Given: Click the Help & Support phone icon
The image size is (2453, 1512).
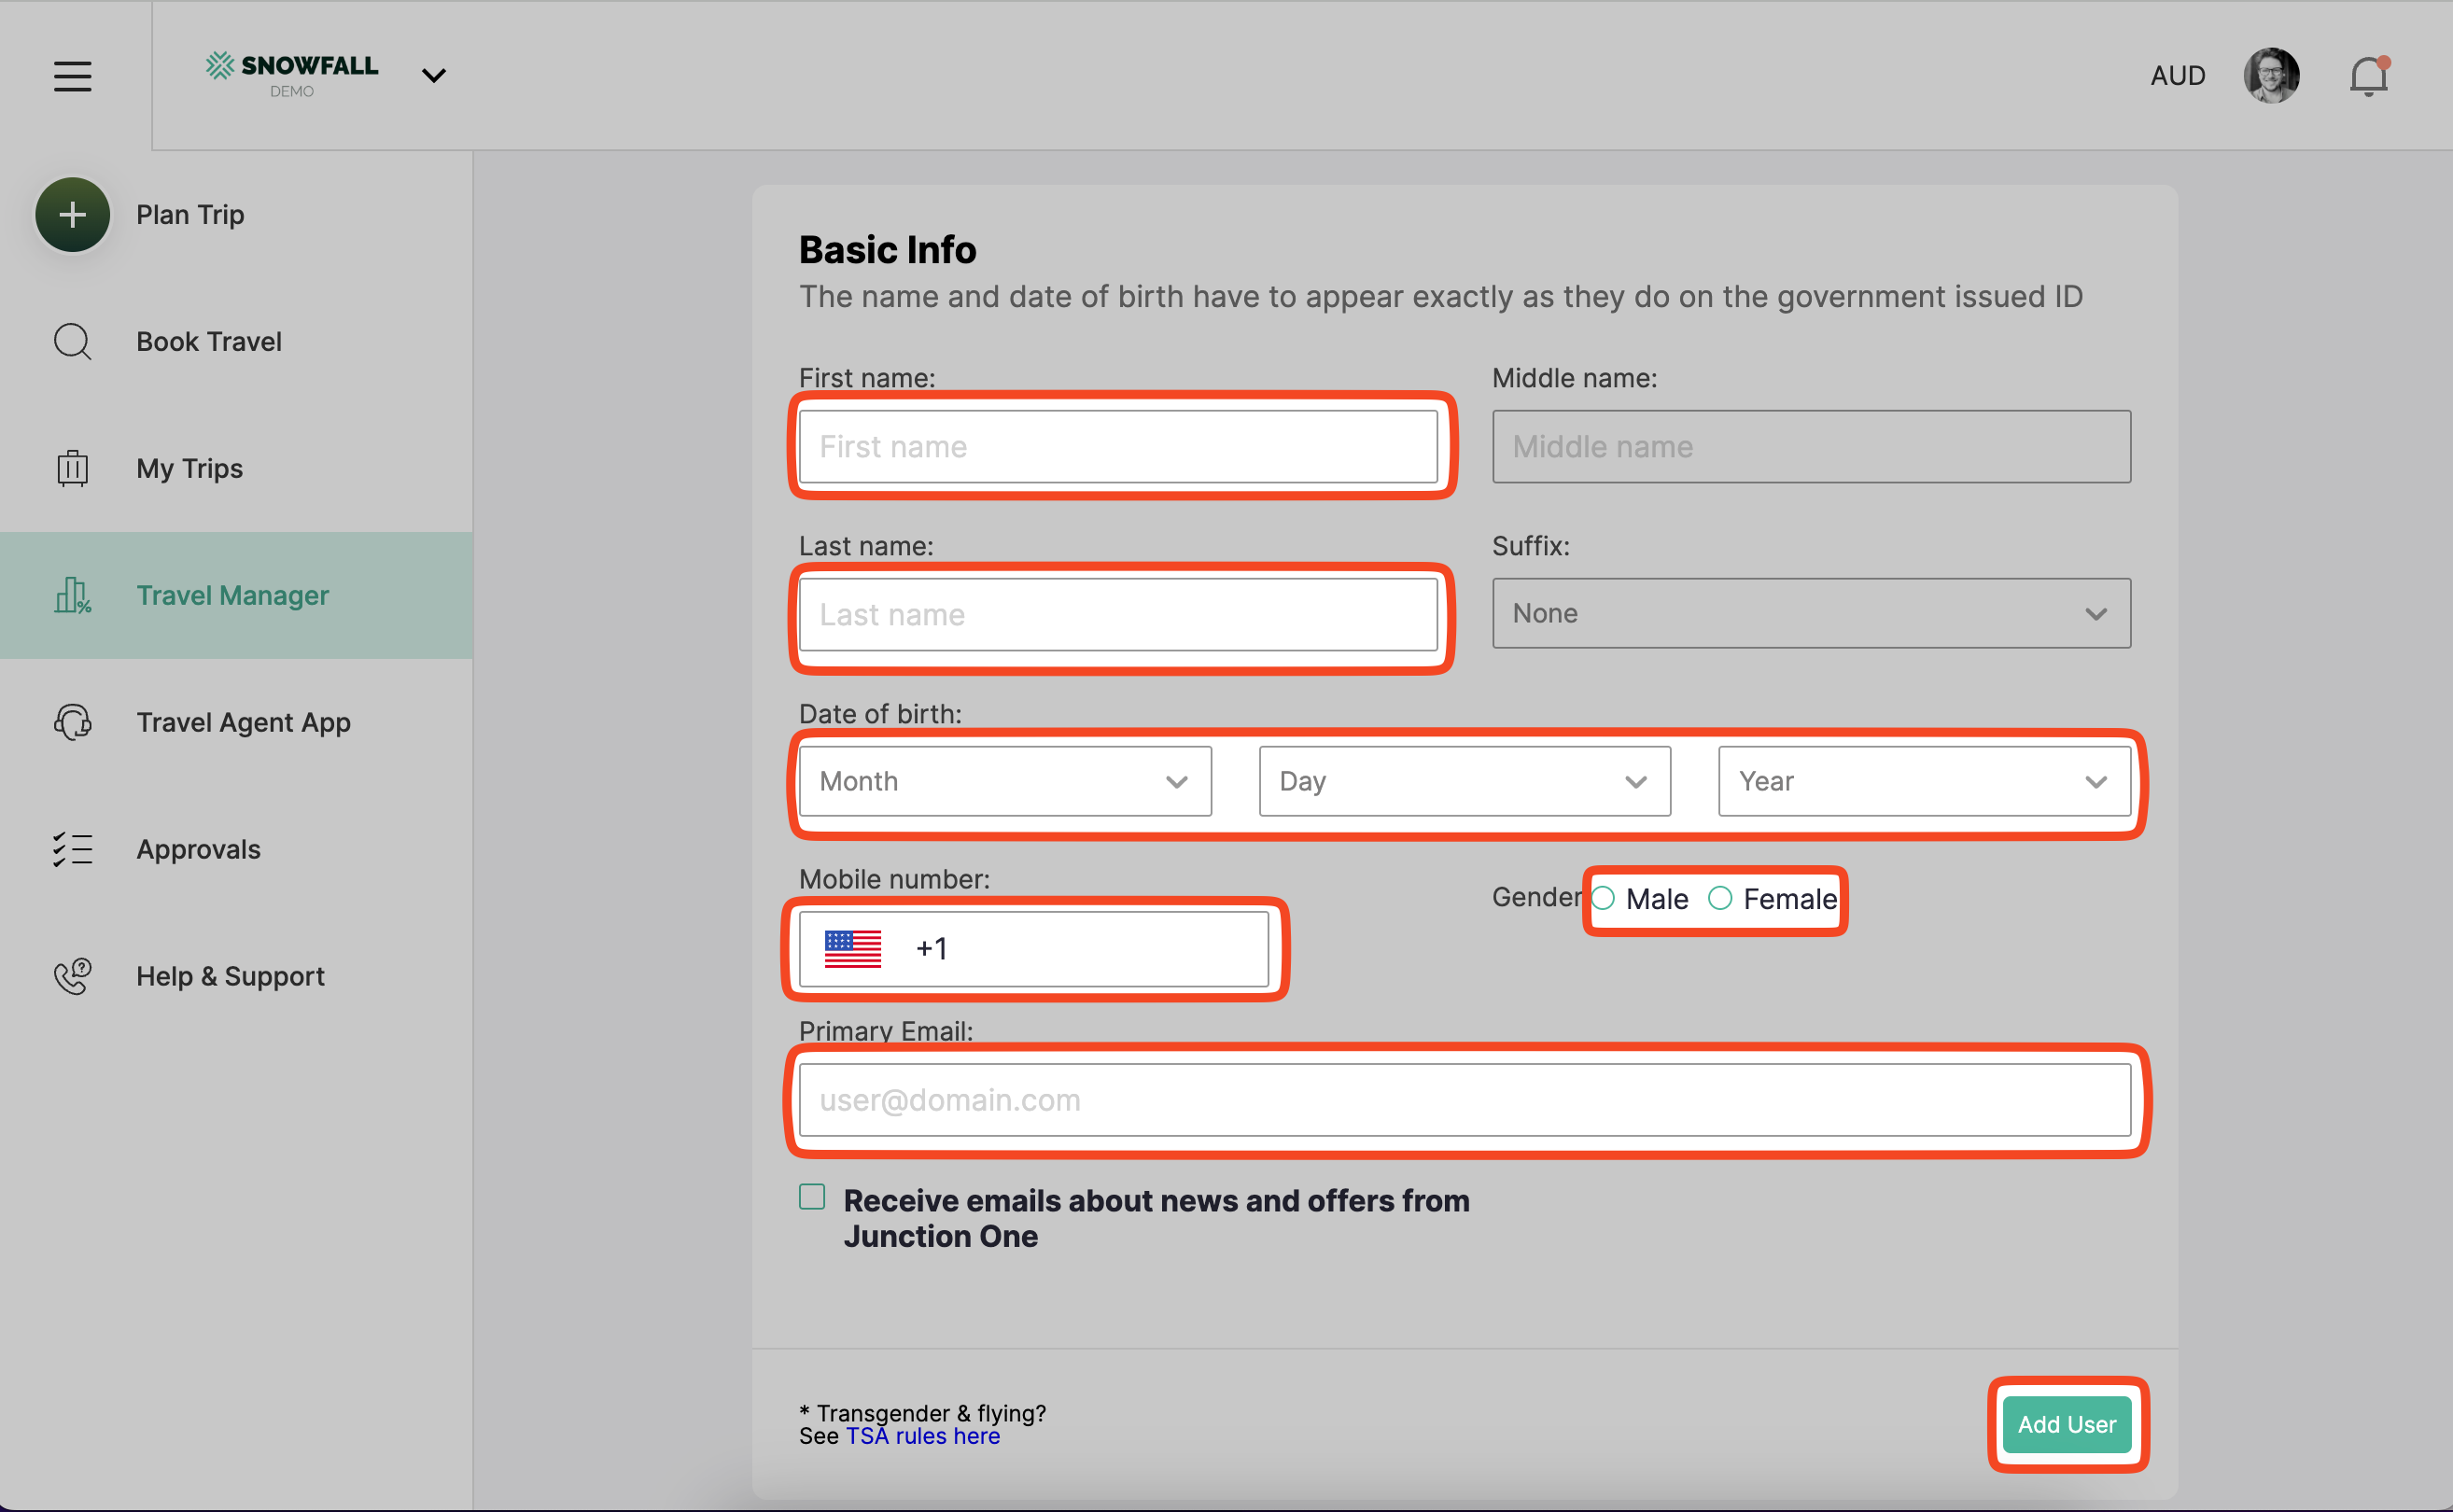Looking at the screenshot, I should (x=73, y=976).
